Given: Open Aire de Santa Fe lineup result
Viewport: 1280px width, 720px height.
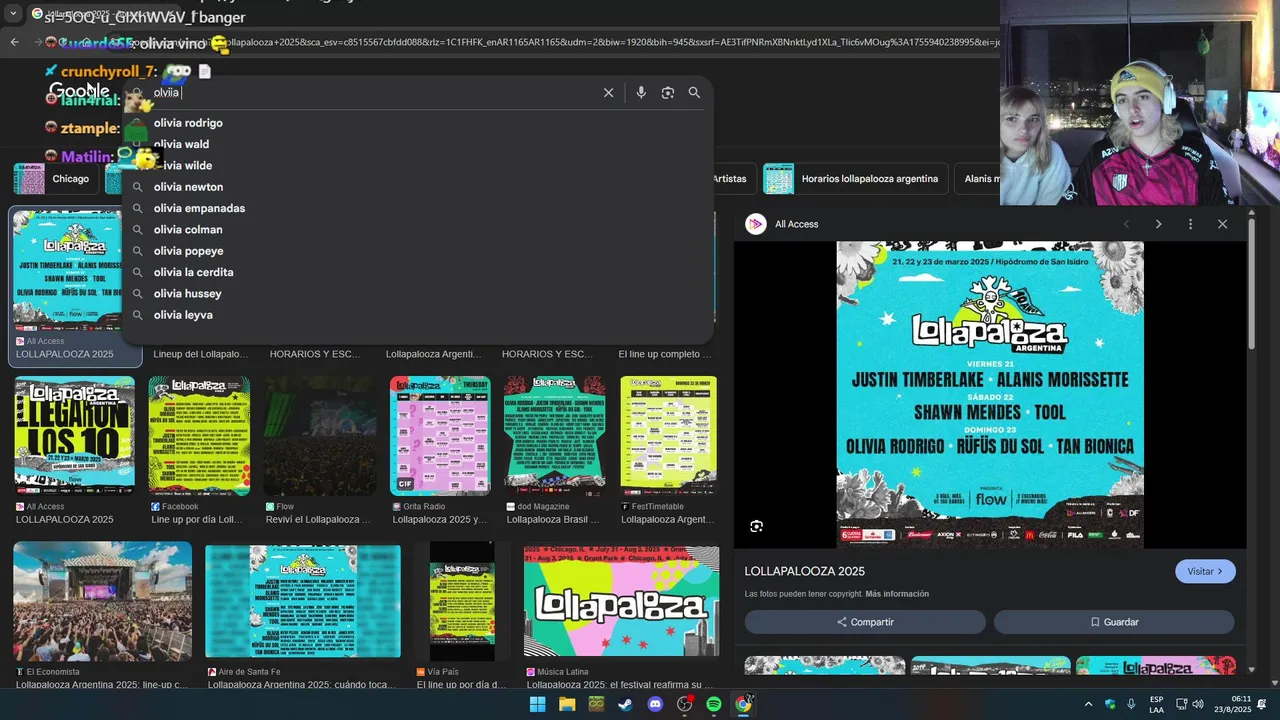Looking at the screenshot, I should (x=303, y=601).
